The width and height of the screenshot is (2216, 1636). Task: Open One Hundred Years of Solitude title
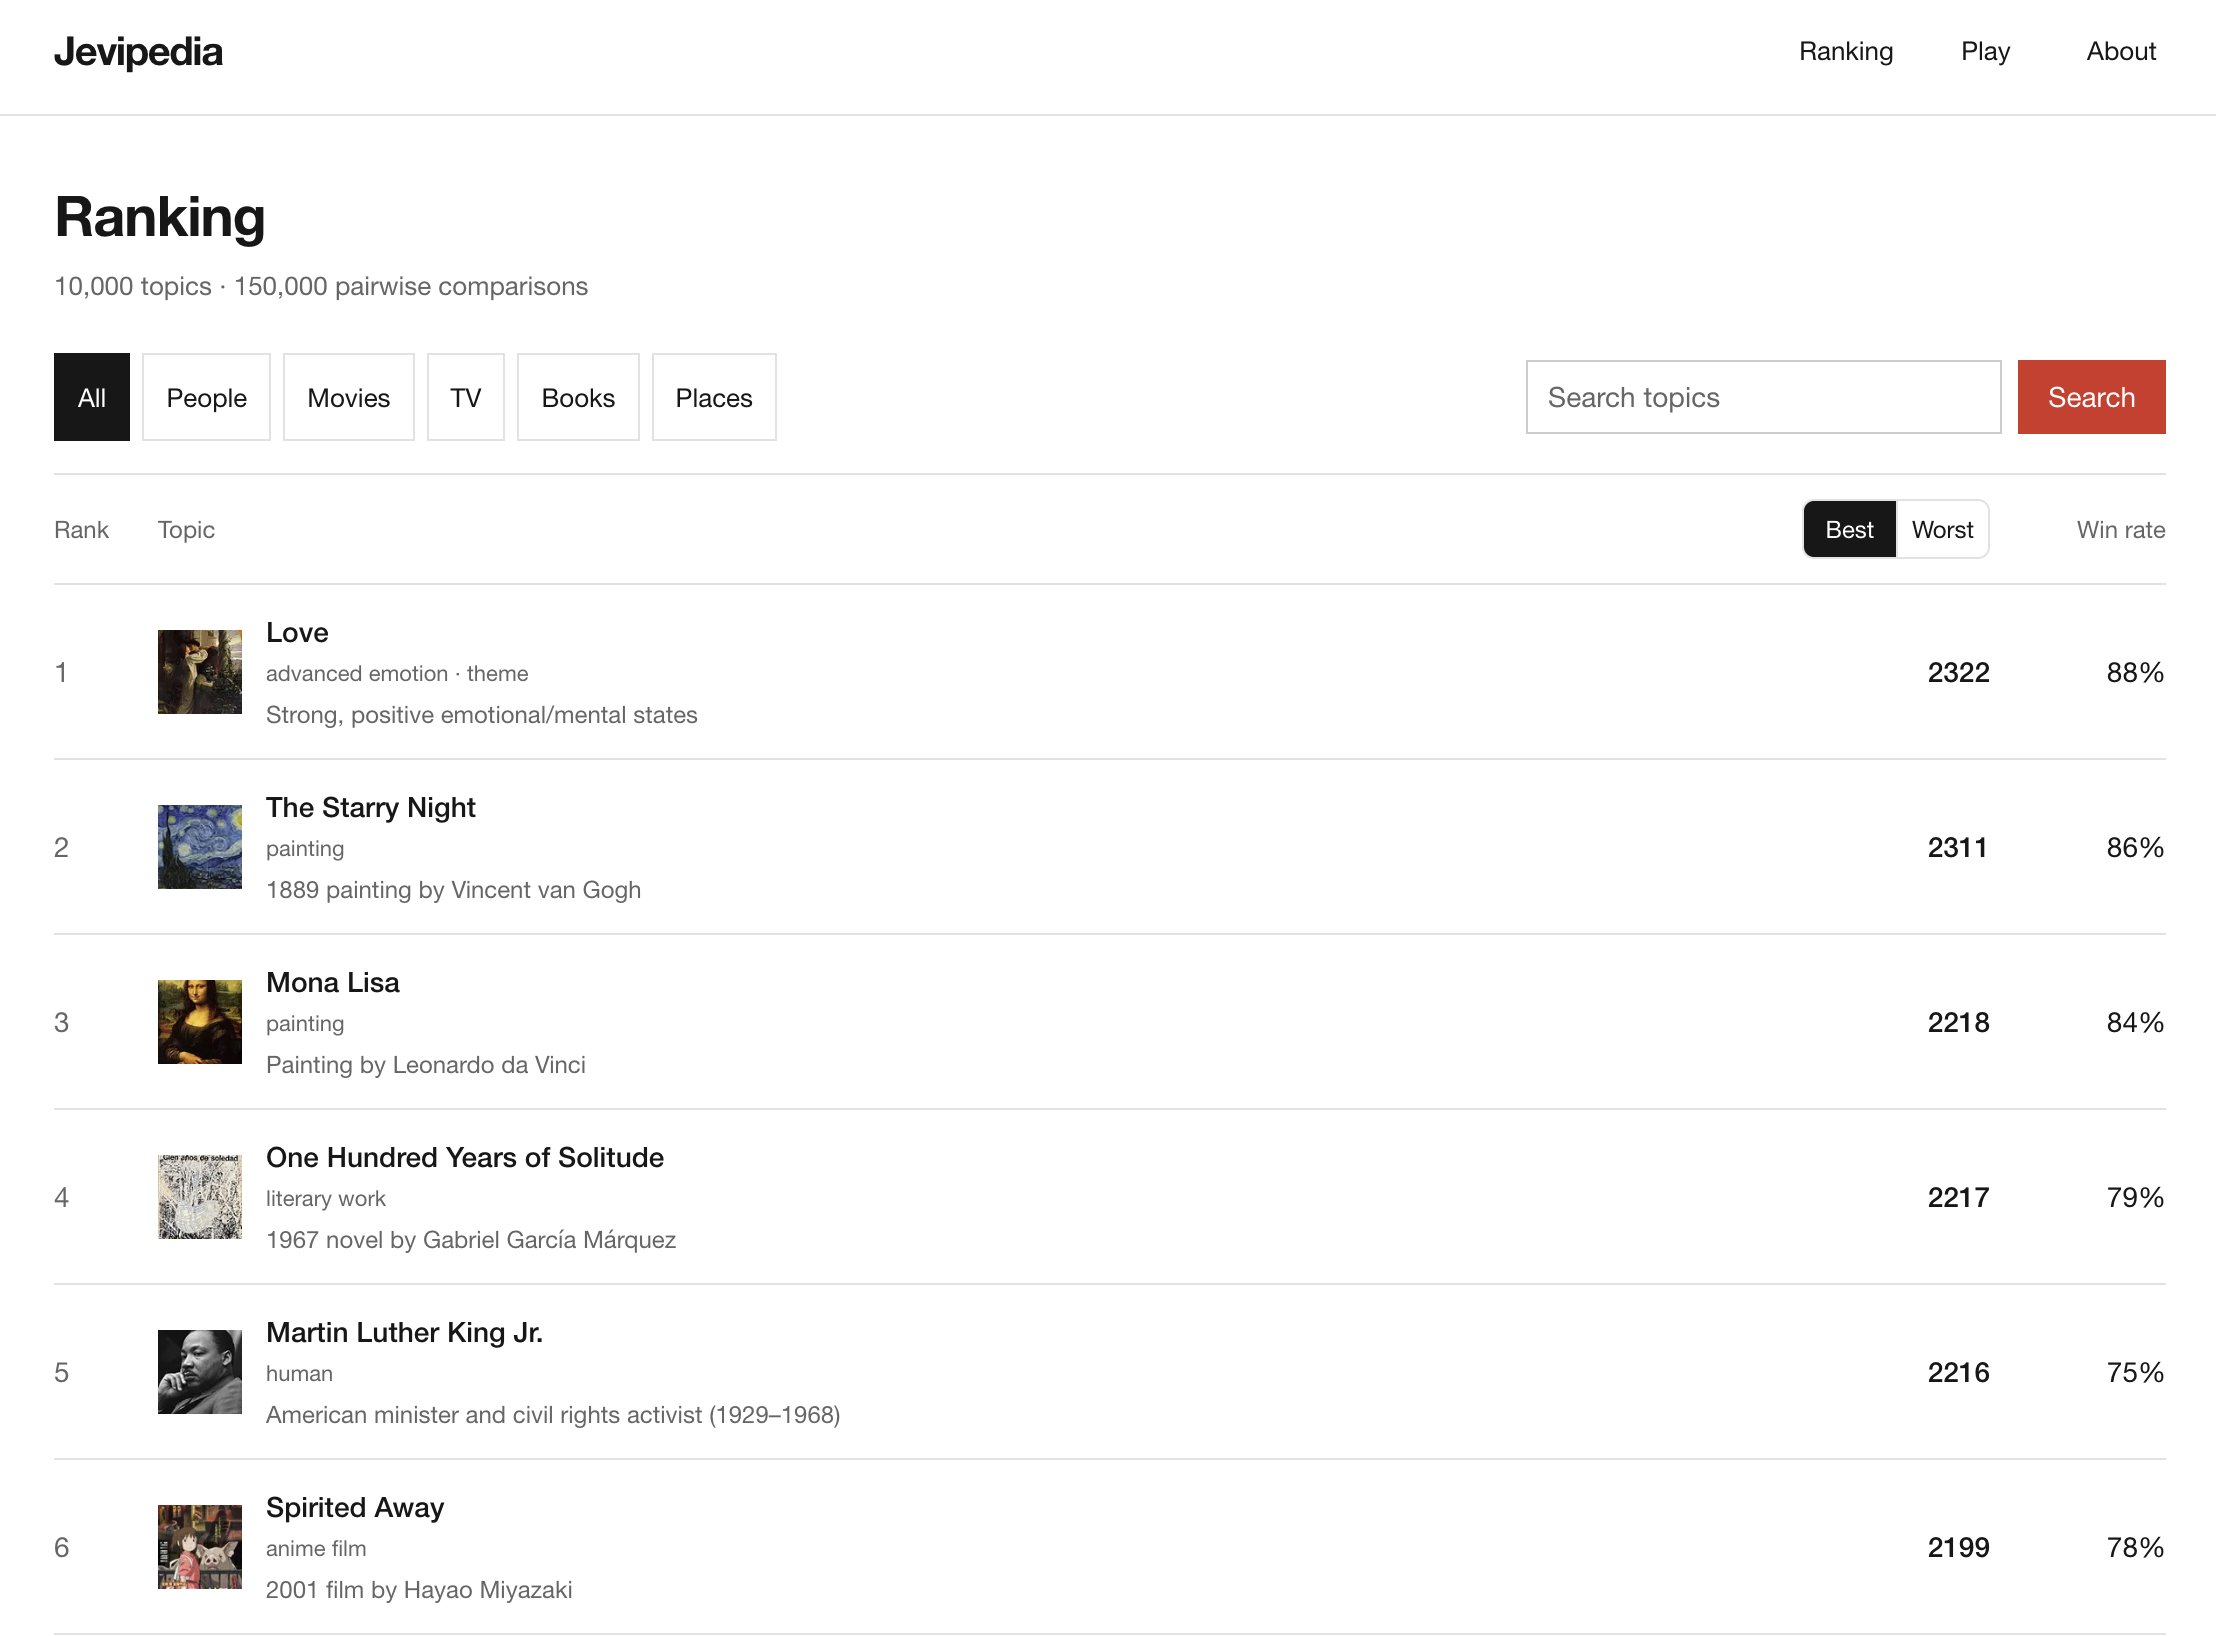pyautogui.click(x=465, y=1157)
